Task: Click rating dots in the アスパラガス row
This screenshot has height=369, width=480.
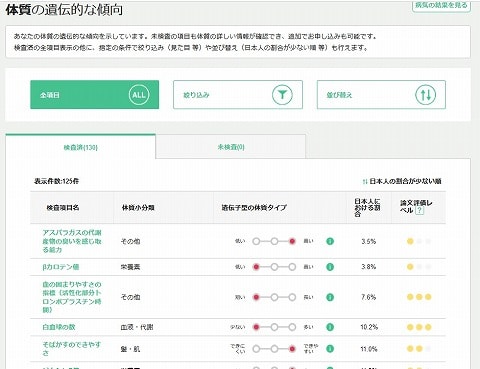Action: point(419,241)
